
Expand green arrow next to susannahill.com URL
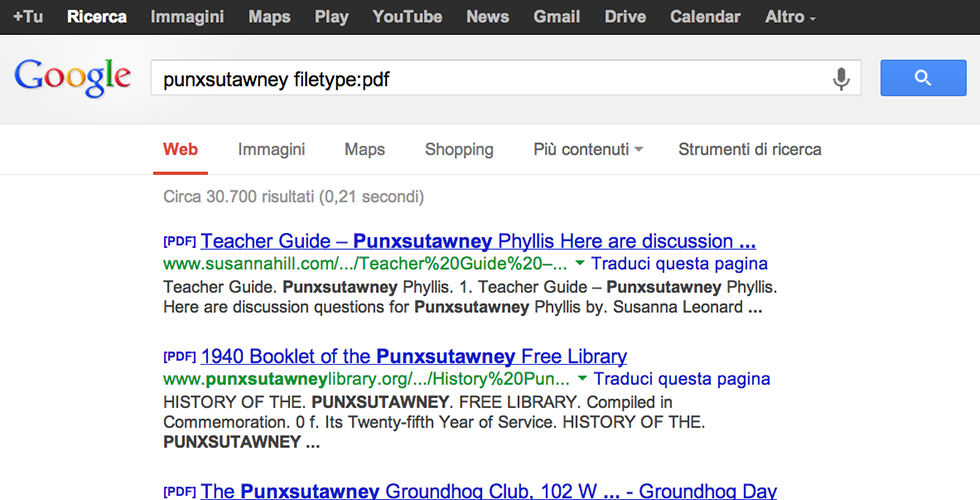click(579, 265)
